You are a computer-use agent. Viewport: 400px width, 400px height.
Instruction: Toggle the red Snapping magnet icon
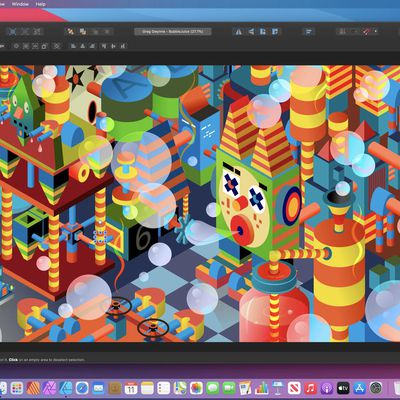coord(366,32)
